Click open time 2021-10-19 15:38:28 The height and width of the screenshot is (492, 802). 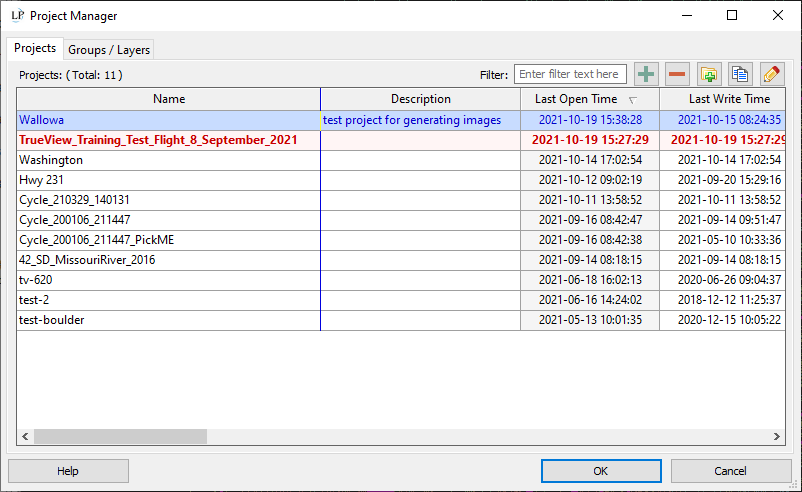click(x=590, y=120)
